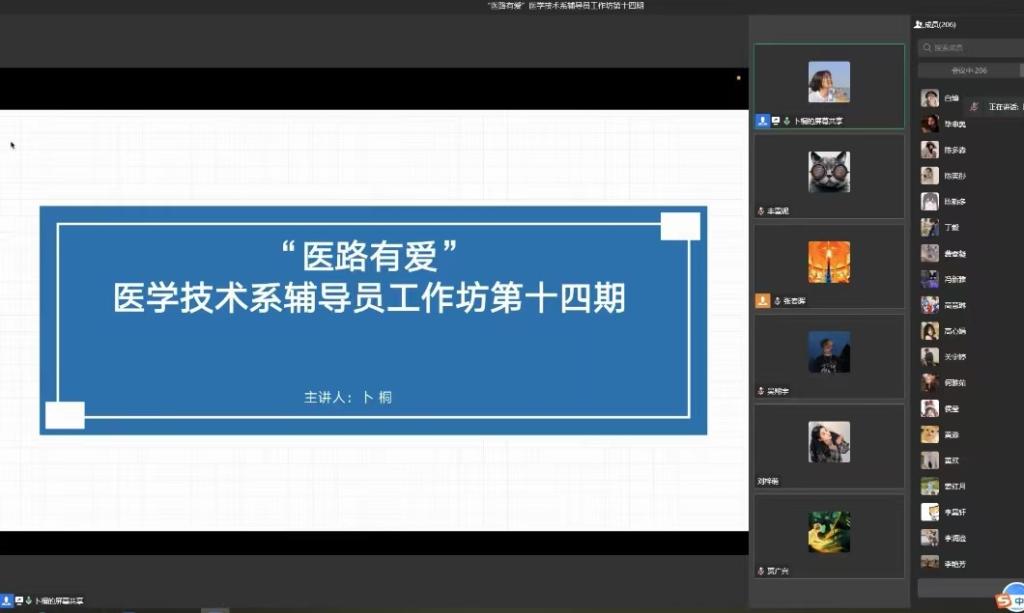Click the orange co-host badge under the orange avatar
This screenshot has width=1024, height=613.
762,300
